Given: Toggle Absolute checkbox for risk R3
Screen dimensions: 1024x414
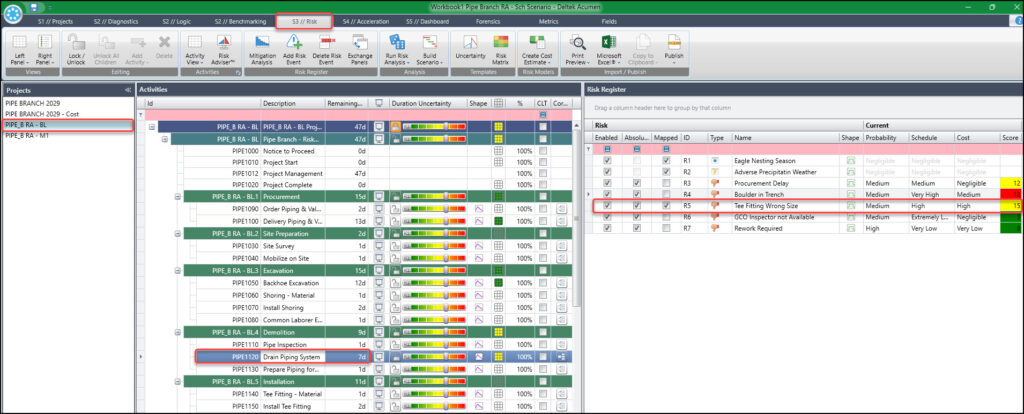Looking at the screenshot, I should pyautogui.click(x=637, y=183).
